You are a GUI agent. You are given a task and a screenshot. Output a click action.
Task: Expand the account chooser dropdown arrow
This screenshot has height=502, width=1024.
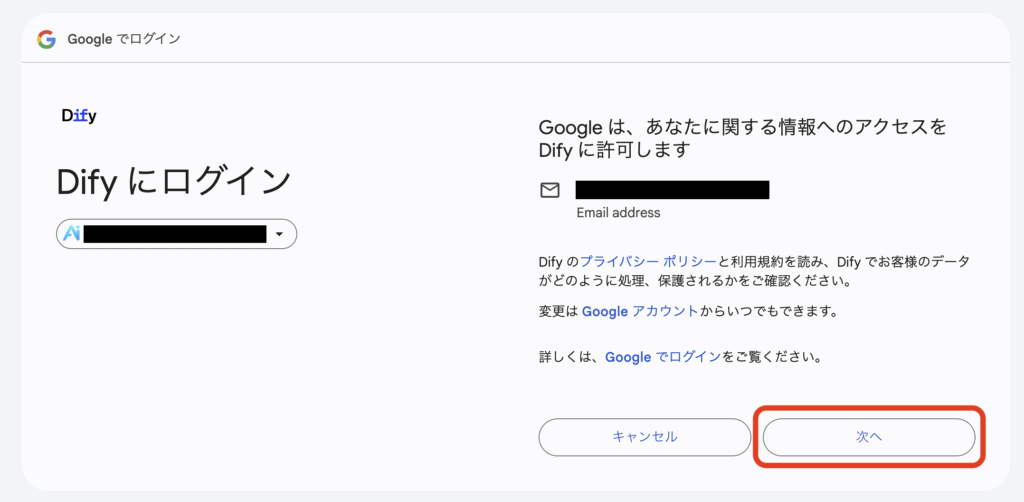pyautogui.click(x=280, y=234)
